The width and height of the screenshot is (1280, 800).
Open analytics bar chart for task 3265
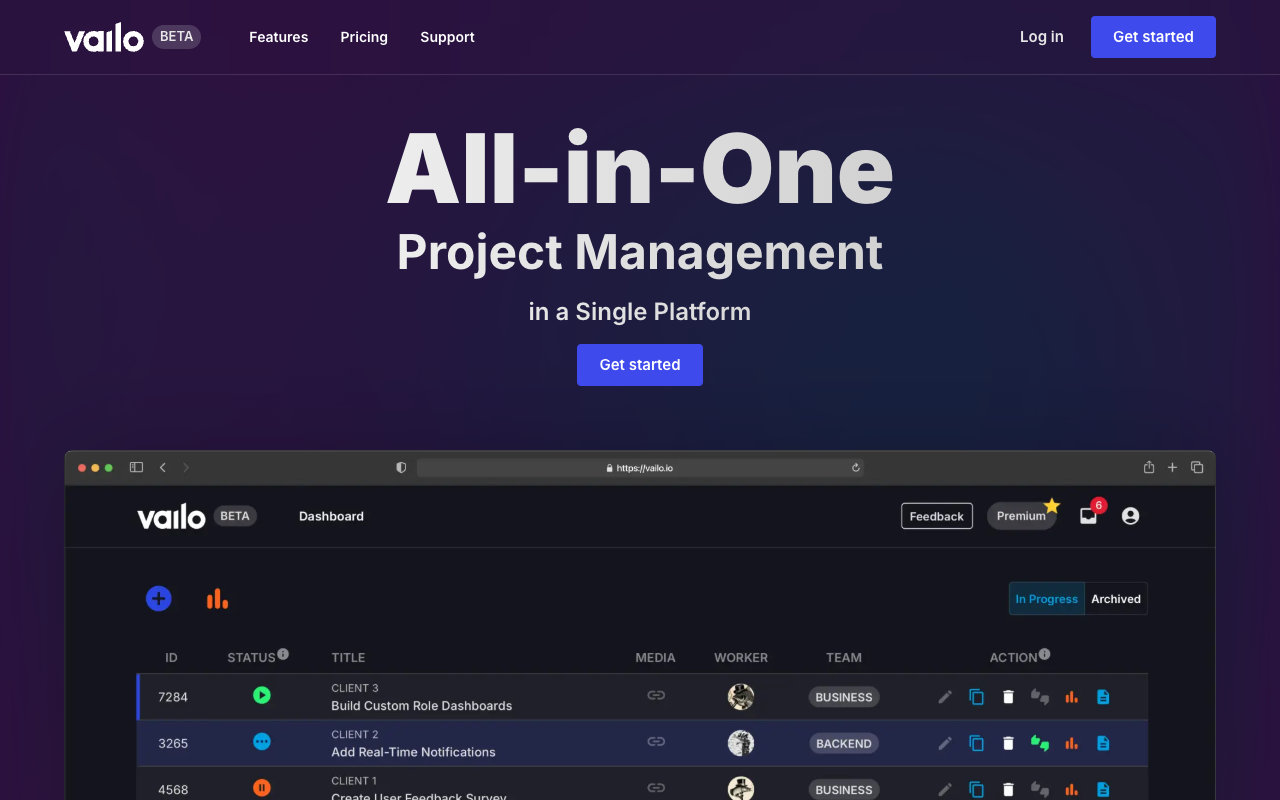1071,743
